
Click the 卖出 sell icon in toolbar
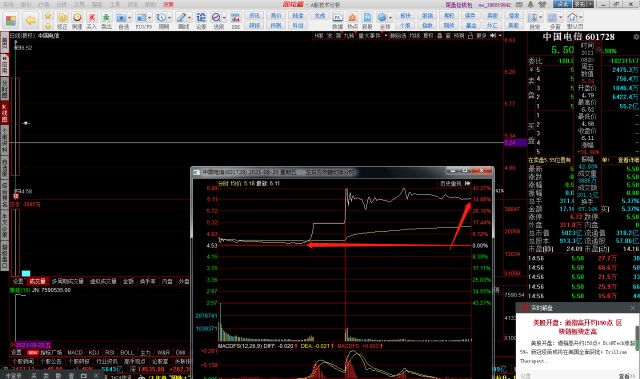click(106, 20)
